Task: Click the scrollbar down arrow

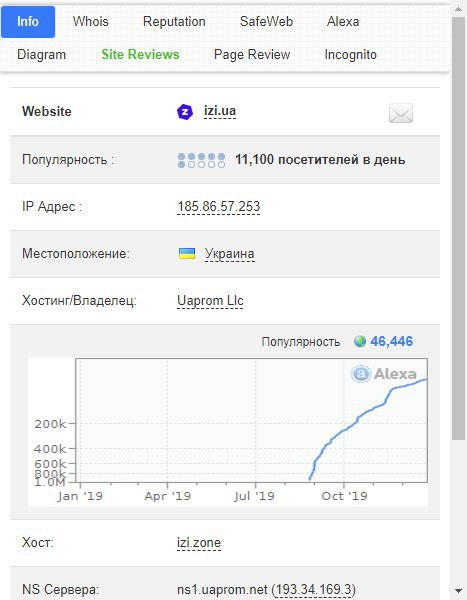Action: pyautogui.click(x=459, y=590)
